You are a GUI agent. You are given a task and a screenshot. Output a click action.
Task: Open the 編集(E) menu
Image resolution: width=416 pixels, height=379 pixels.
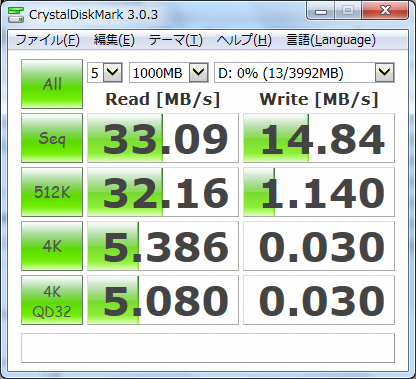pyautogui.click(x=114, y=40)
